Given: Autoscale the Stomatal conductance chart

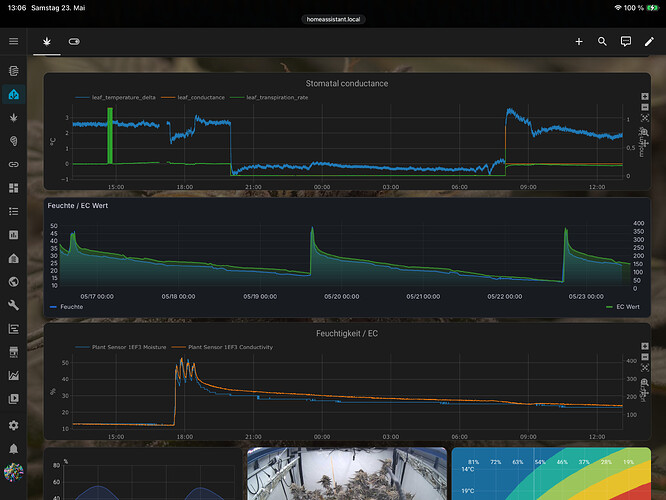Looking at the screenshot, I should pos(644,118).
